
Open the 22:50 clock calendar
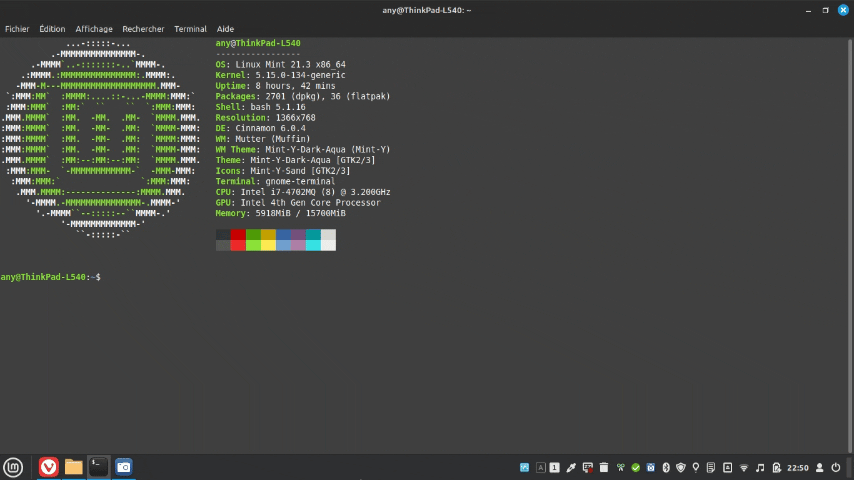coord(798,467)
